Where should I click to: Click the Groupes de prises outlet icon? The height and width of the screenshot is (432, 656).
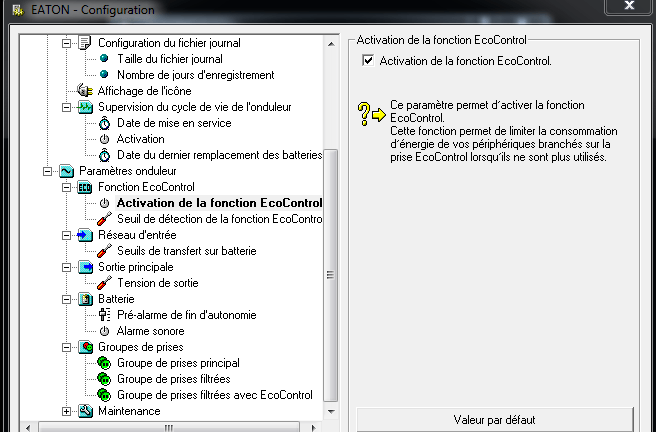coord(85,347)
